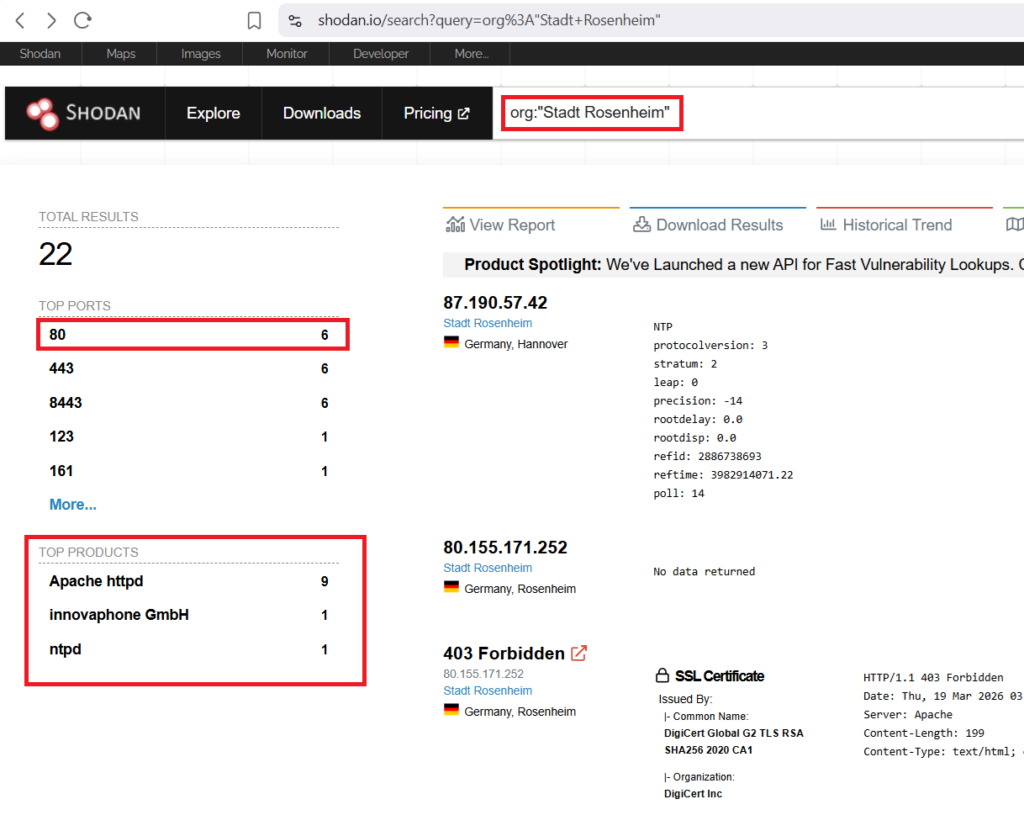Click the browser forward arrow
The width and height of the screenshot is (1024, 815).
tap(51, 20)
